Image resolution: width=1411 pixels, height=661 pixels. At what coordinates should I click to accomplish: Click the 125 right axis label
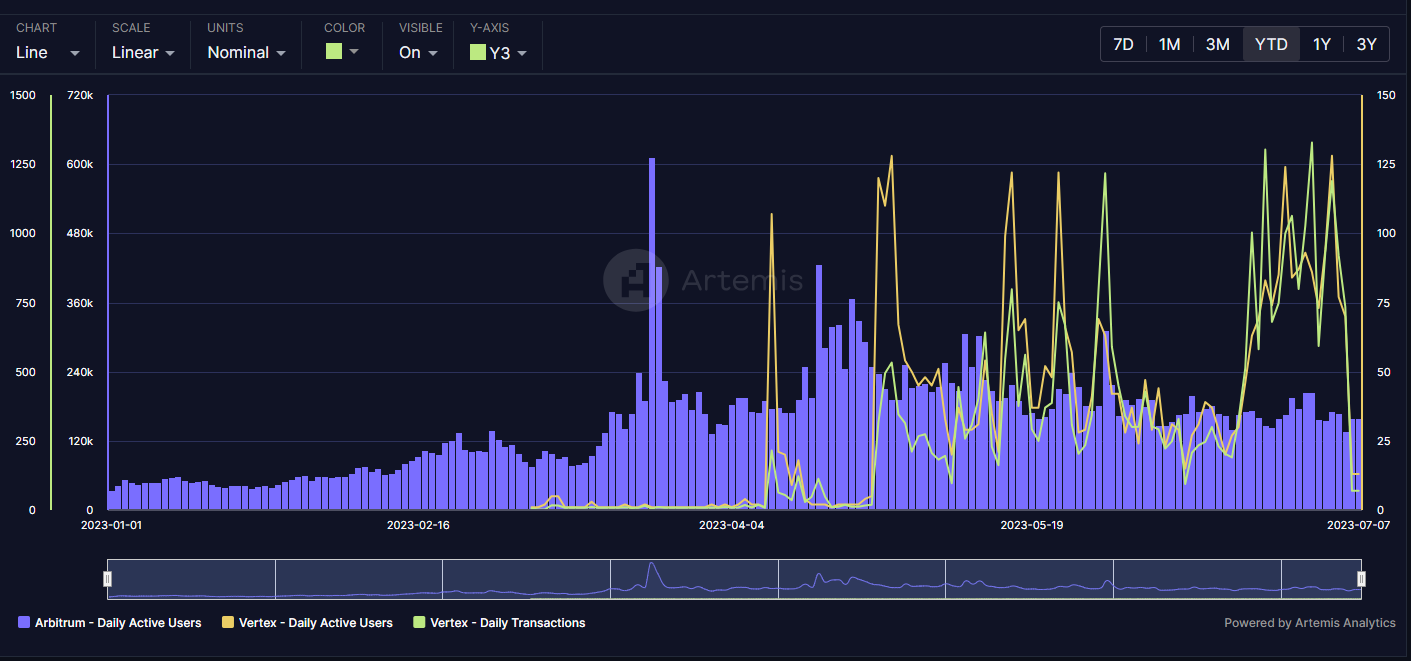pyautogui.click(x=1386, y=164)
